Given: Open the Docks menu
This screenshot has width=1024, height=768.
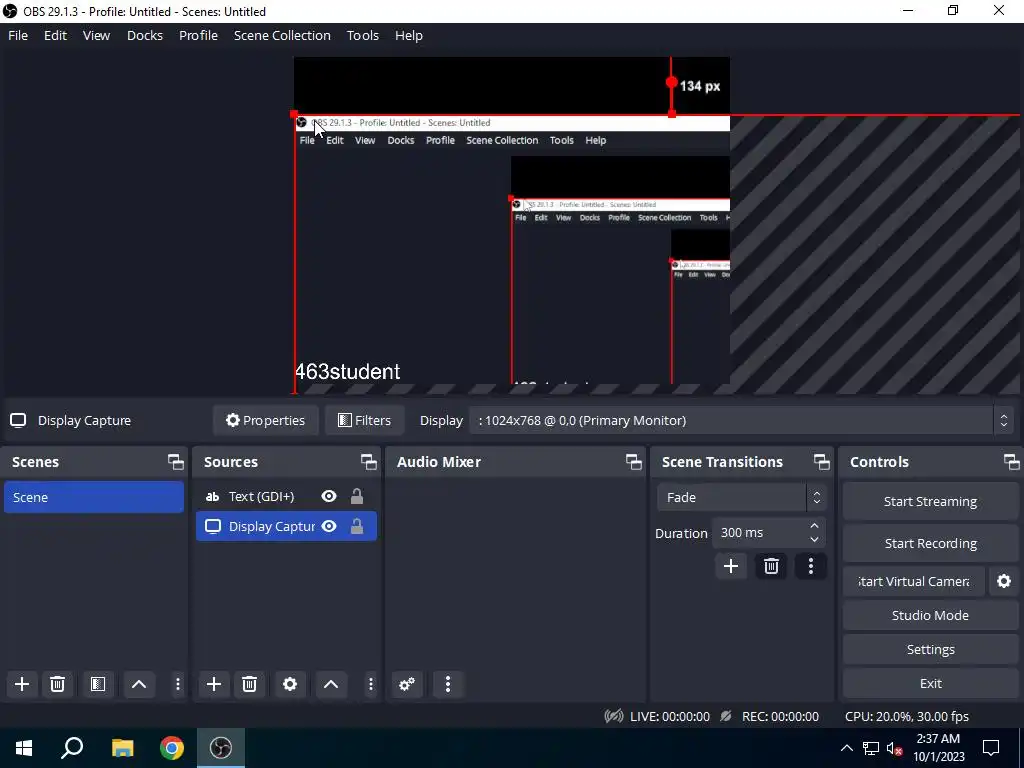Looking at the screenshot, I should [x=145, y=35].
